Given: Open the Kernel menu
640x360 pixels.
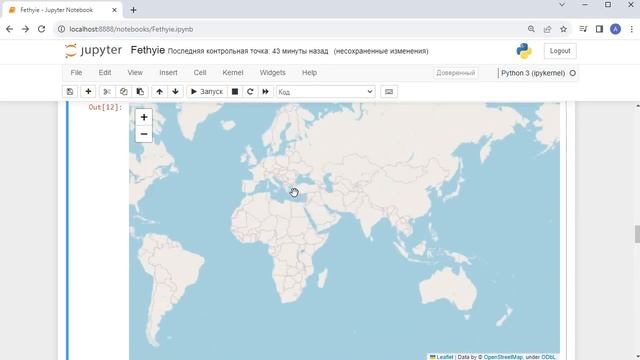Looking at the screenshot, I should click(x=233, y=73).
